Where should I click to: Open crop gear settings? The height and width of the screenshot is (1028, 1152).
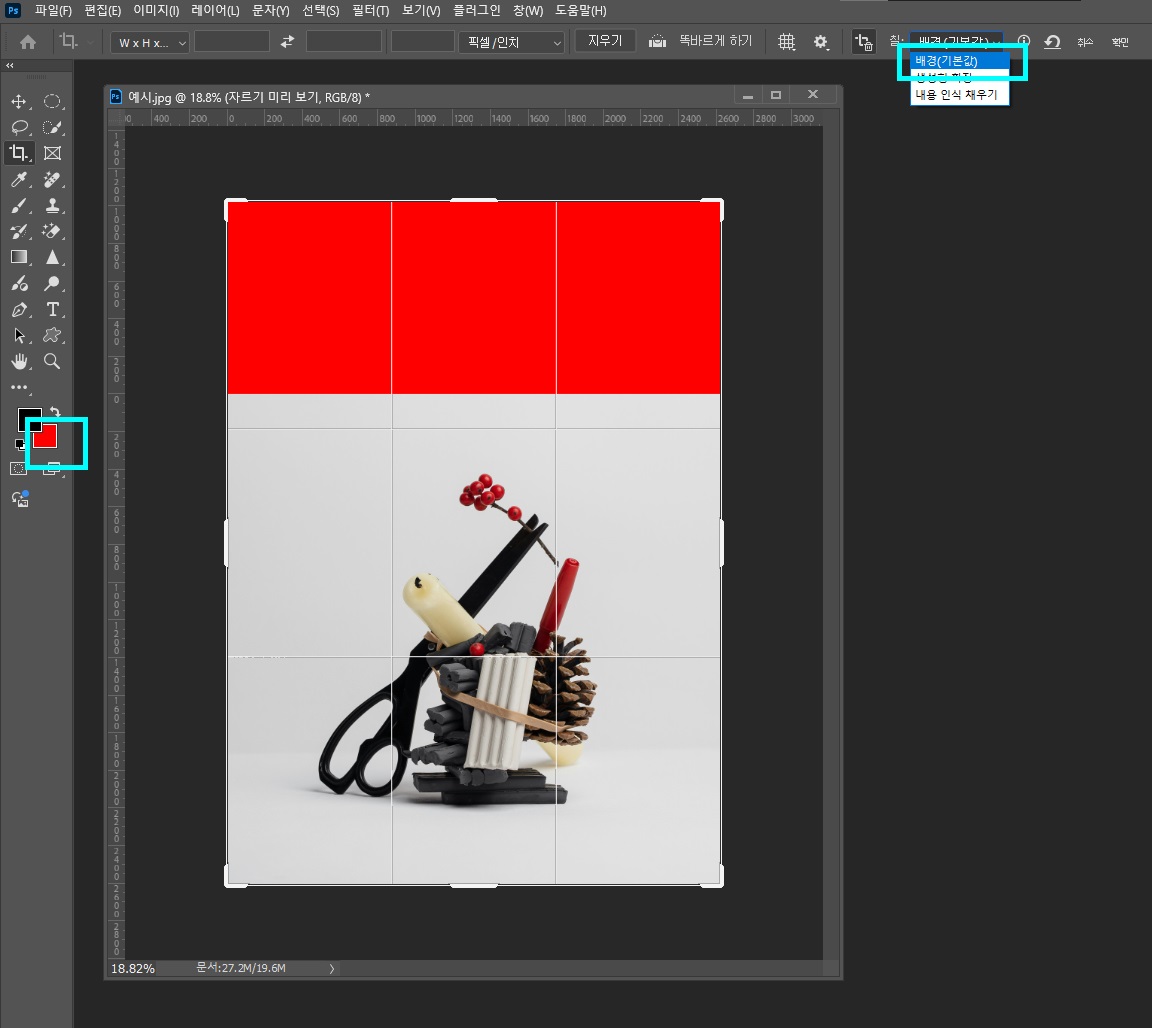(821, 42)
